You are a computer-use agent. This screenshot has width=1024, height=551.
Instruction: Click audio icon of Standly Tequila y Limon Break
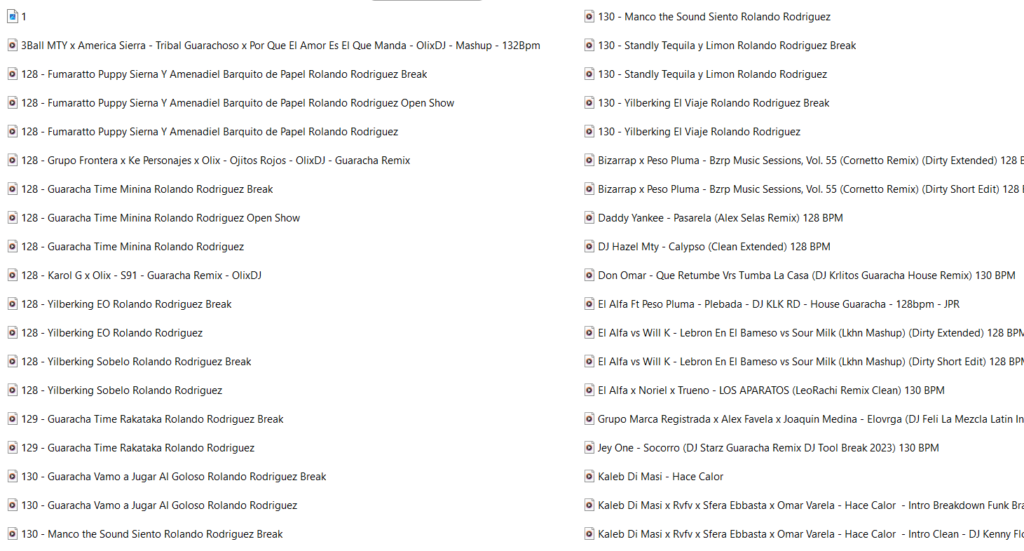coord(589,45)
